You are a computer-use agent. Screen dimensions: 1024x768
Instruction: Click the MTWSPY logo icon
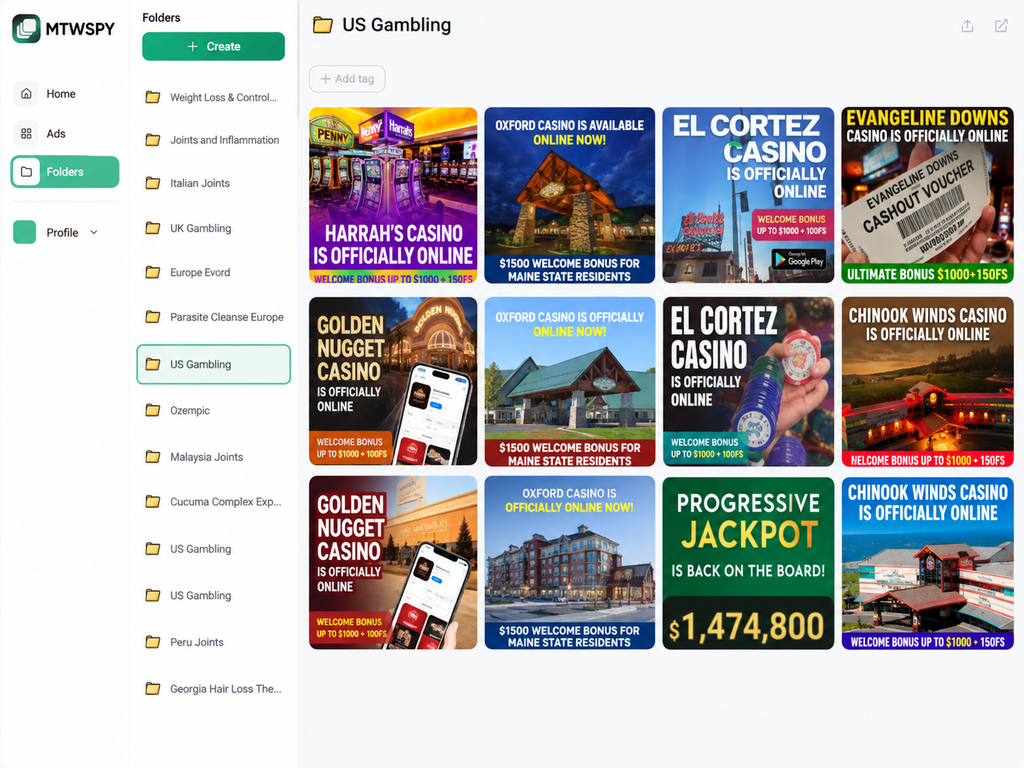[x=26, y=29]
